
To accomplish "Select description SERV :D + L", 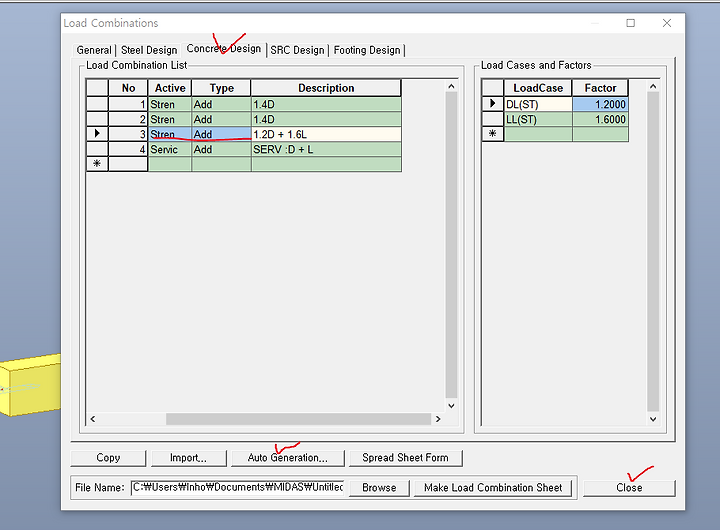I will click(x=326, y=149).
